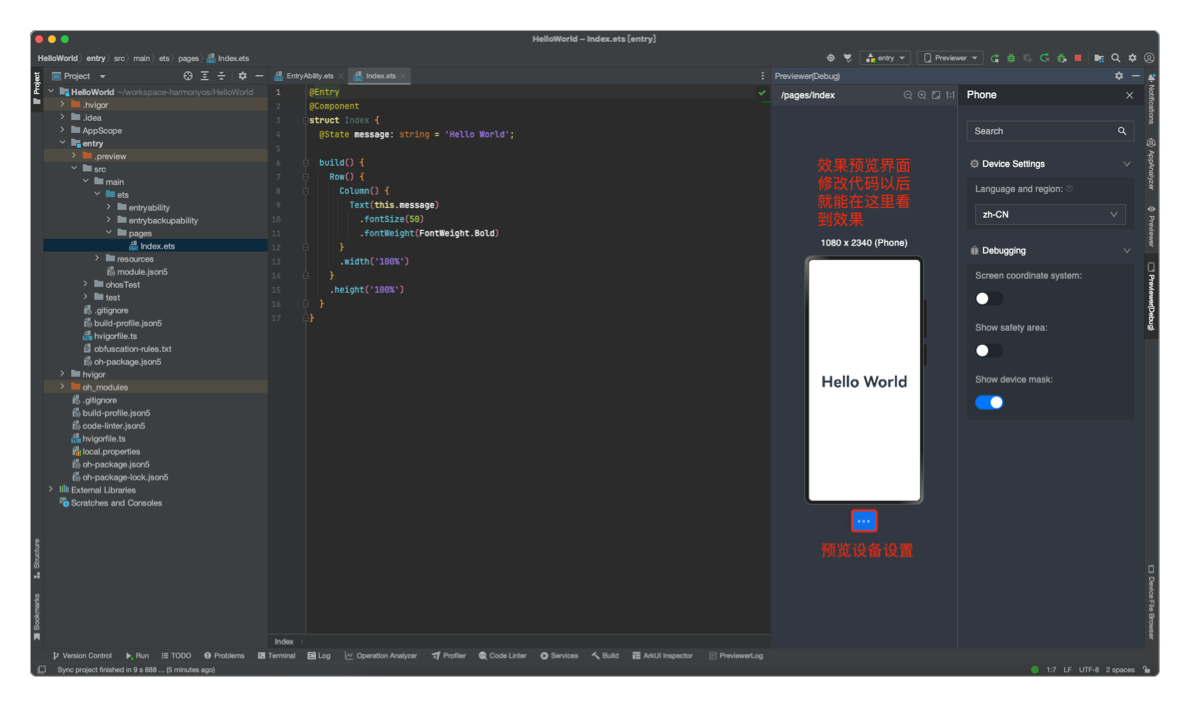Reset previewer zoom to 1:1
1190x707 pixels.
(x=949, y=96)
